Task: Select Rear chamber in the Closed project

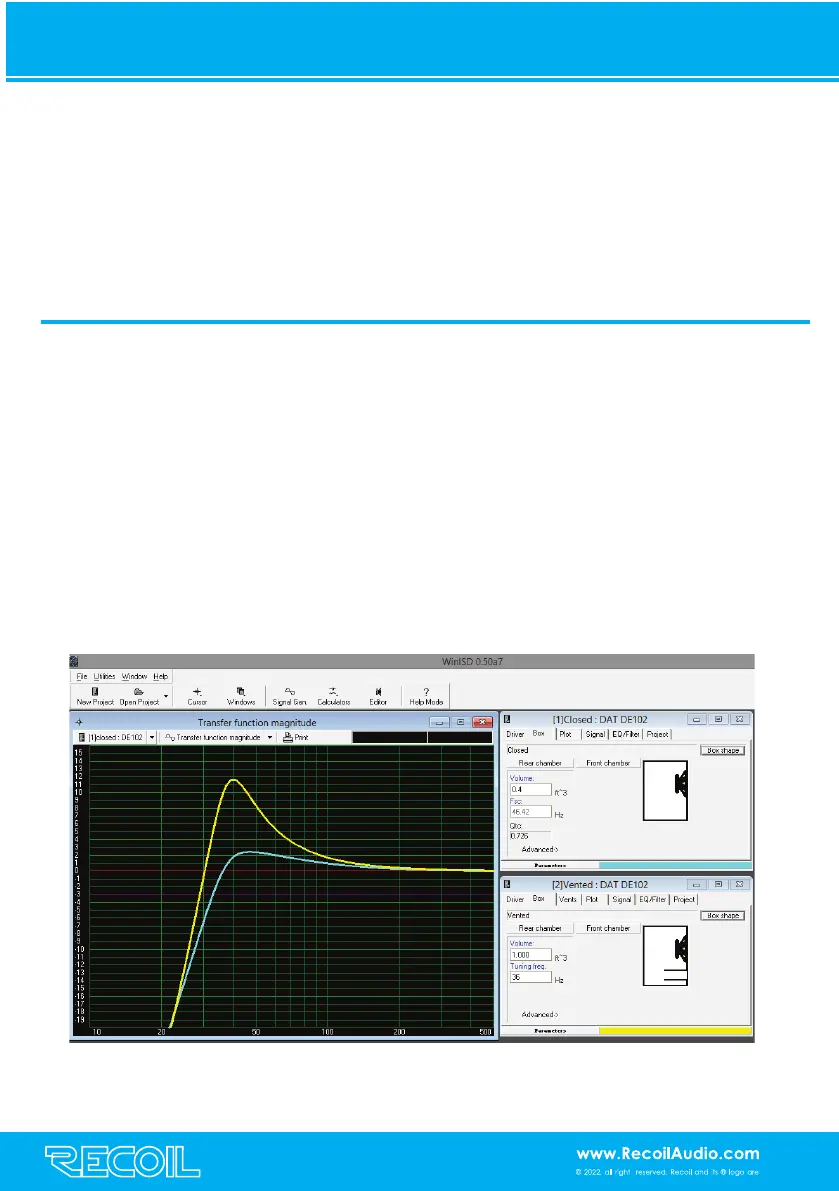Action: point(540,763)
